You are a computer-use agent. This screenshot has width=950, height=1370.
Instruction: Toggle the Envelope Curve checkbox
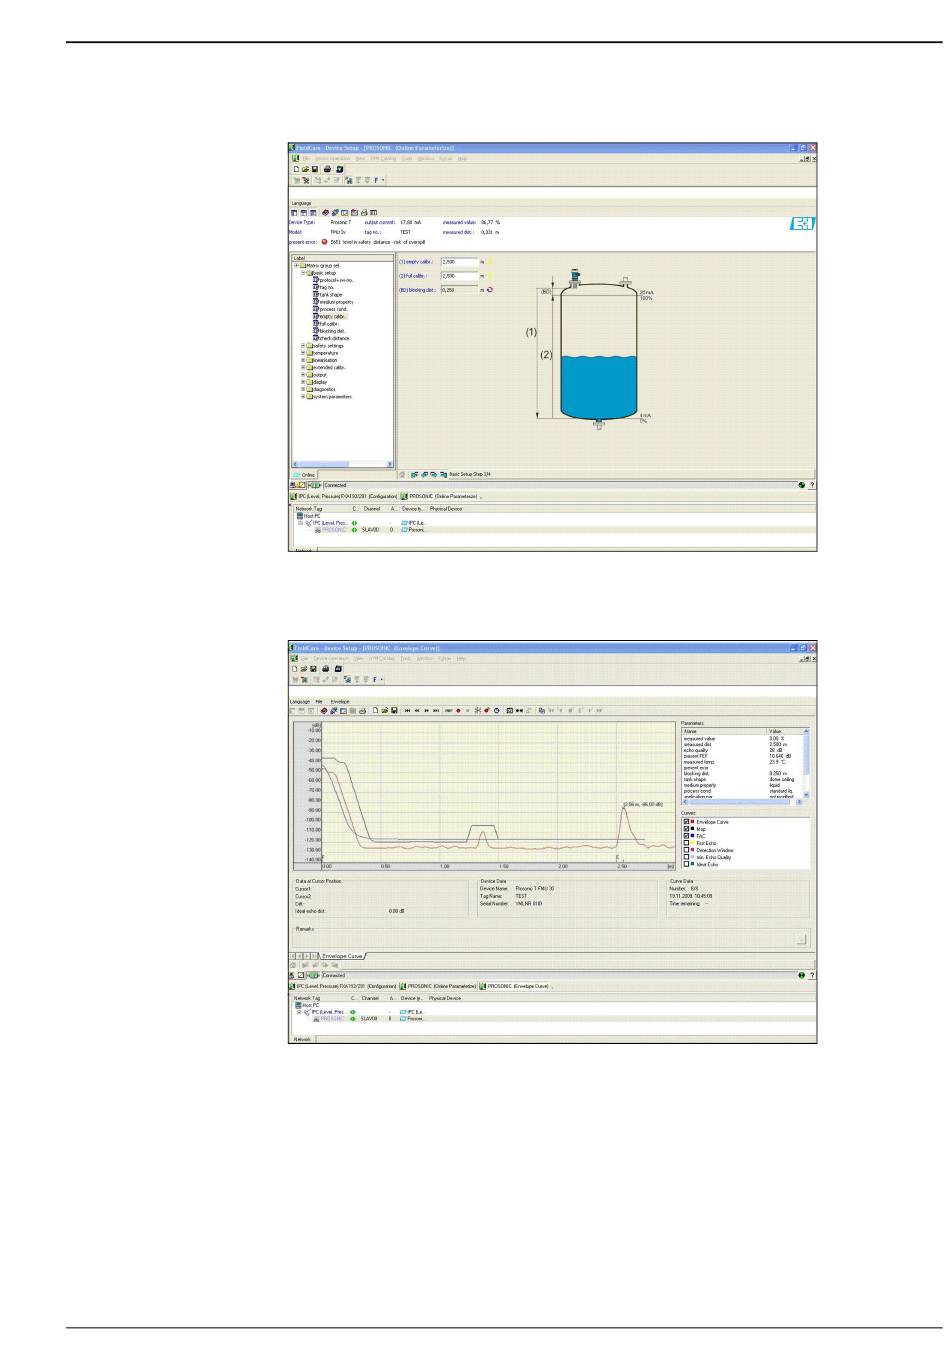(686, 822)
